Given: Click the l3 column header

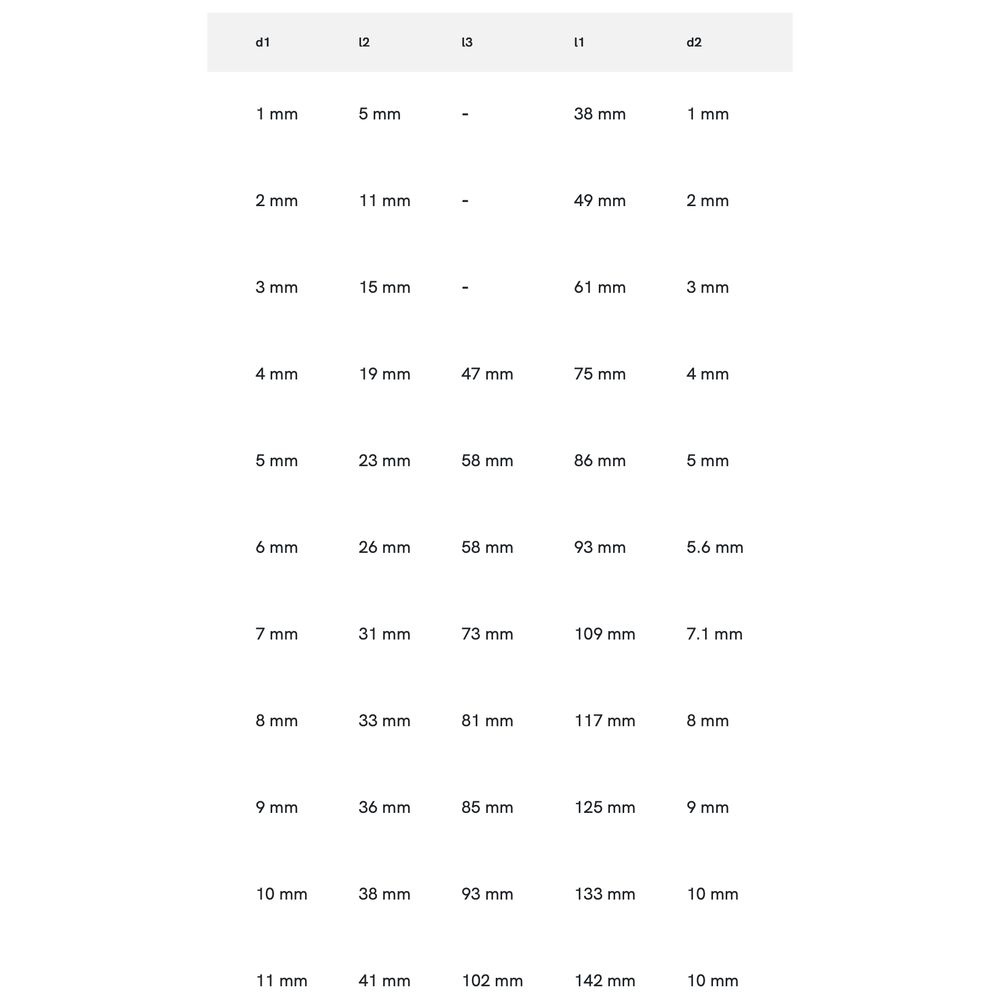Looking at the screenshot, I should tap(467, 42).
